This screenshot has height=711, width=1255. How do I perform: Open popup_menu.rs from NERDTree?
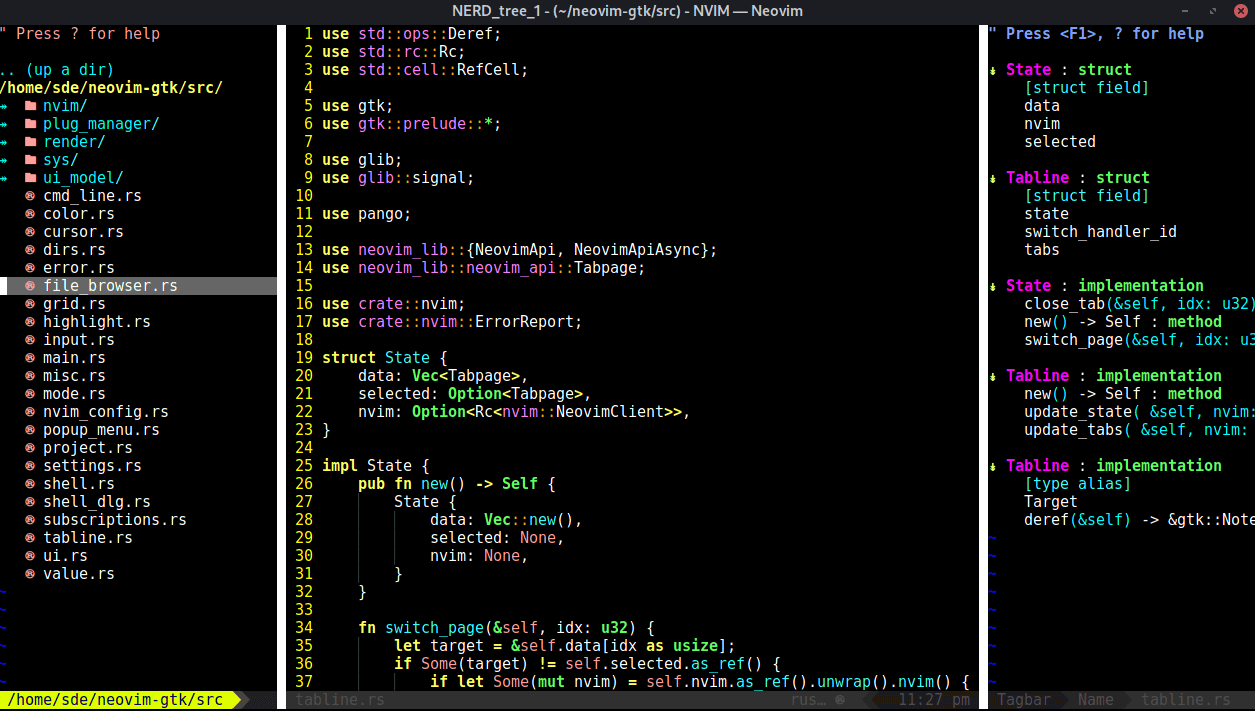(101, 430)
